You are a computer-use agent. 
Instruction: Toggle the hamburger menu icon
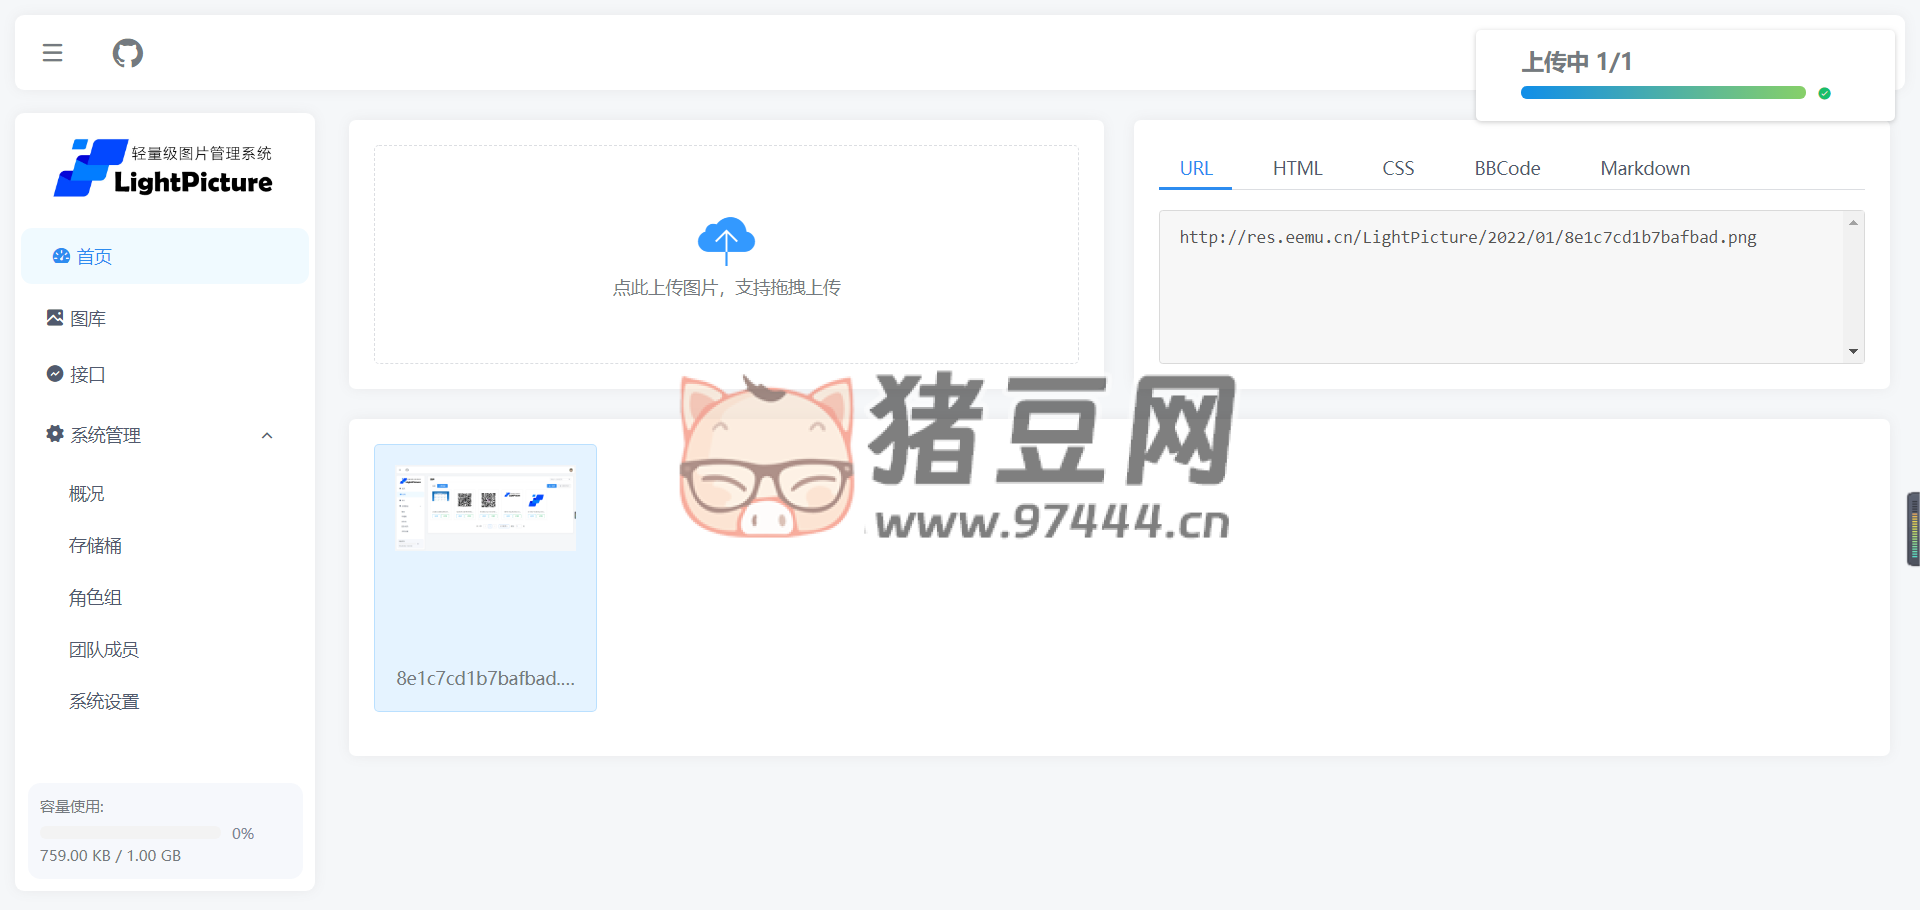pyautogui.click(x=52, y=53)
